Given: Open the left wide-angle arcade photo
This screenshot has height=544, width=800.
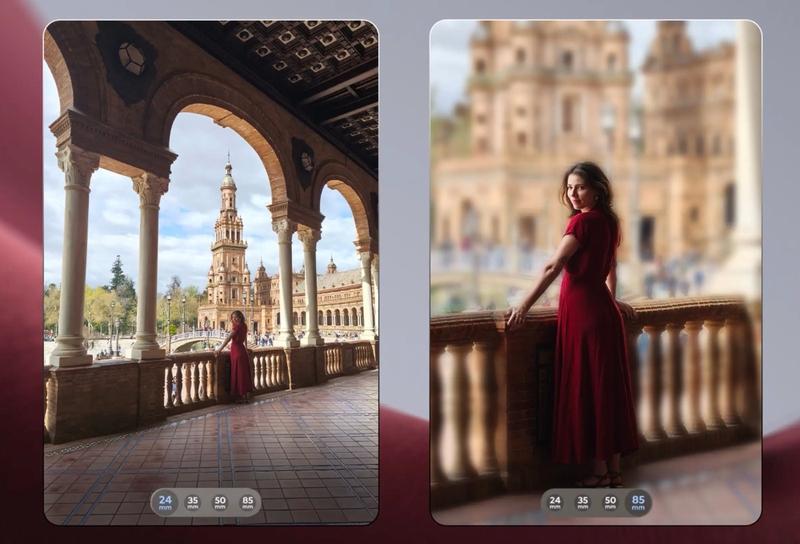Looking at the screenshot, I should [x=211, y=273].
